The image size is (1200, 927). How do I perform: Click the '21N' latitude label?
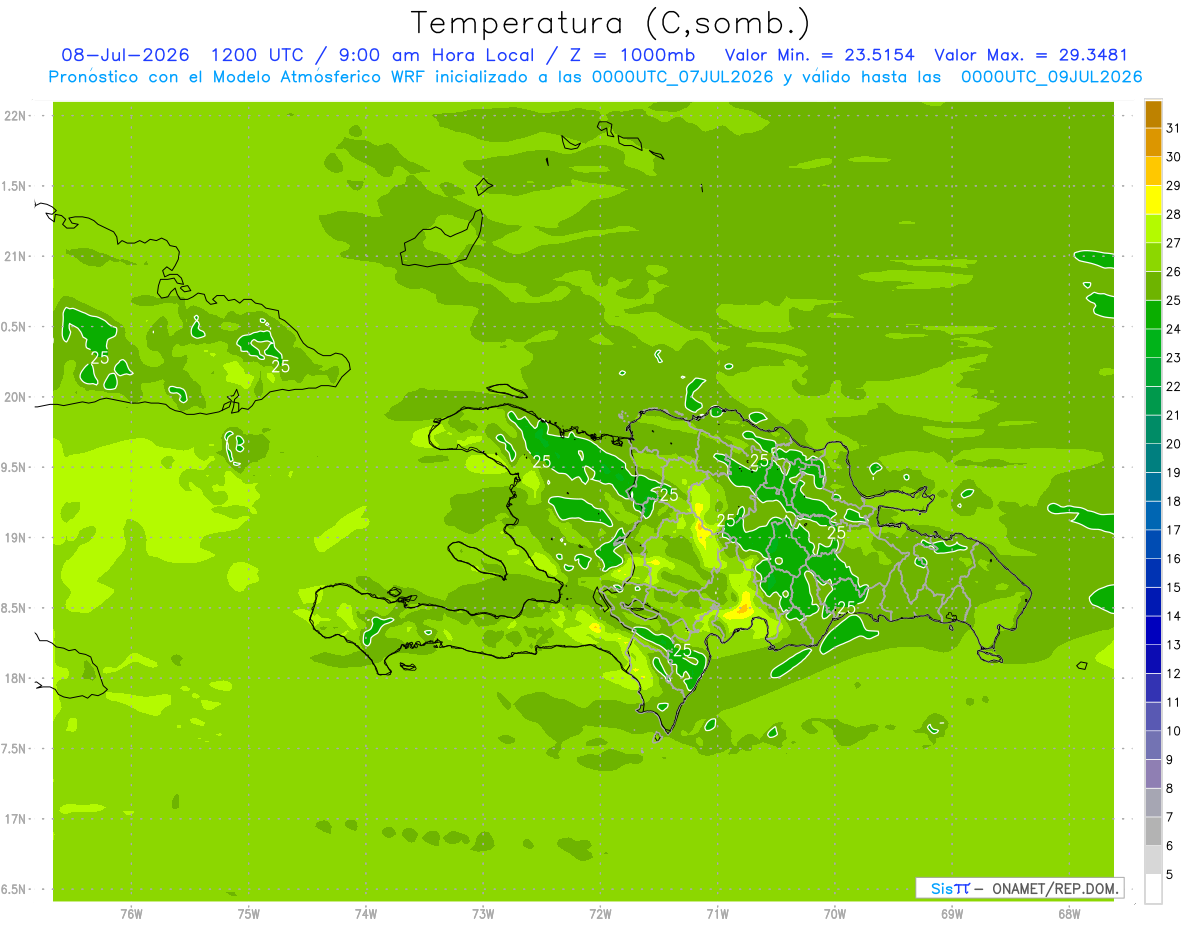(17, 256)
